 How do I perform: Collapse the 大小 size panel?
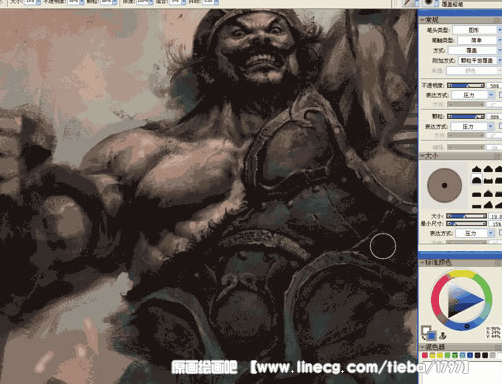click(x=422, y=156)
